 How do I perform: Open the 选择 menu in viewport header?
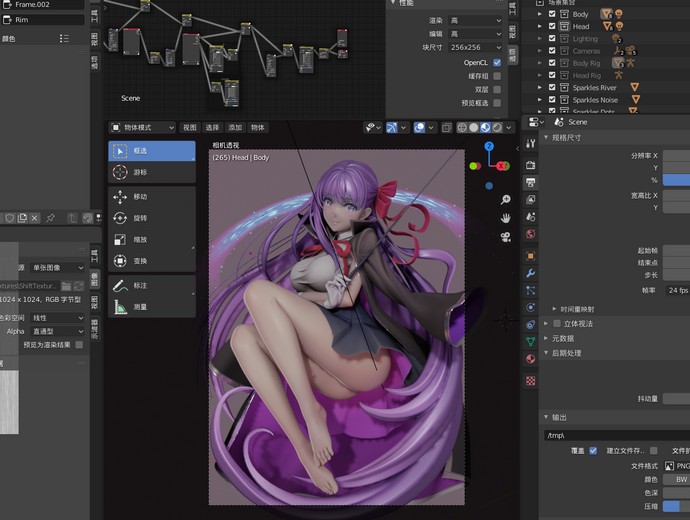212,128
